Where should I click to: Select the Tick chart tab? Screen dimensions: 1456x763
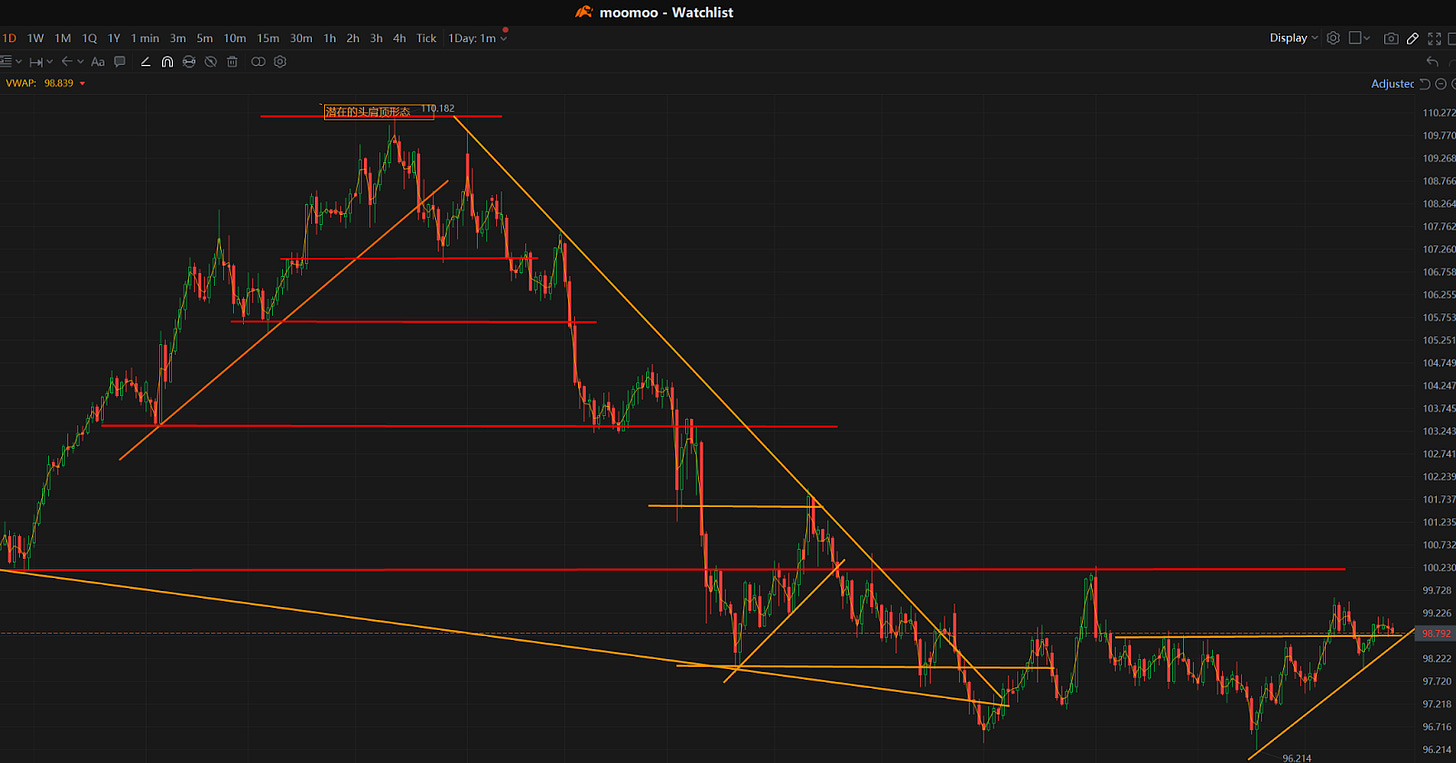tap(427, 38)
